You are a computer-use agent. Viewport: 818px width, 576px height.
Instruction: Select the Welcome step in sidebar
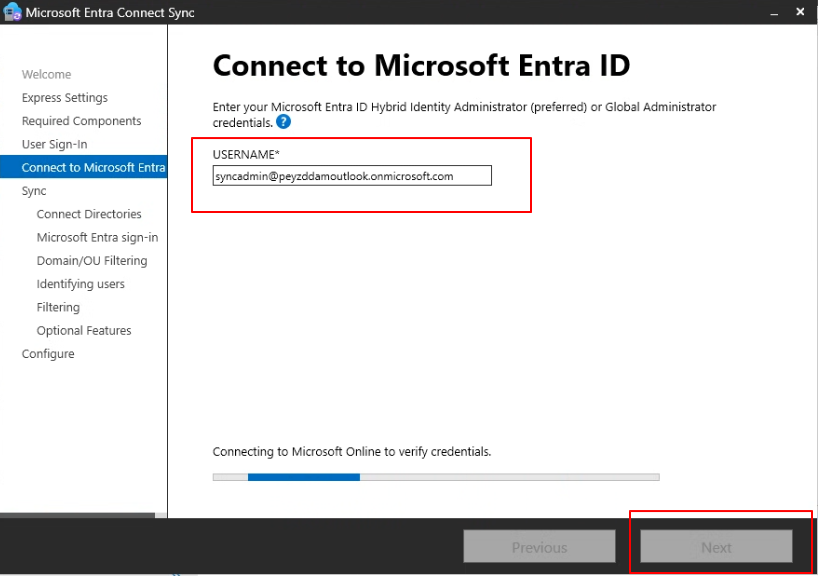46,75
